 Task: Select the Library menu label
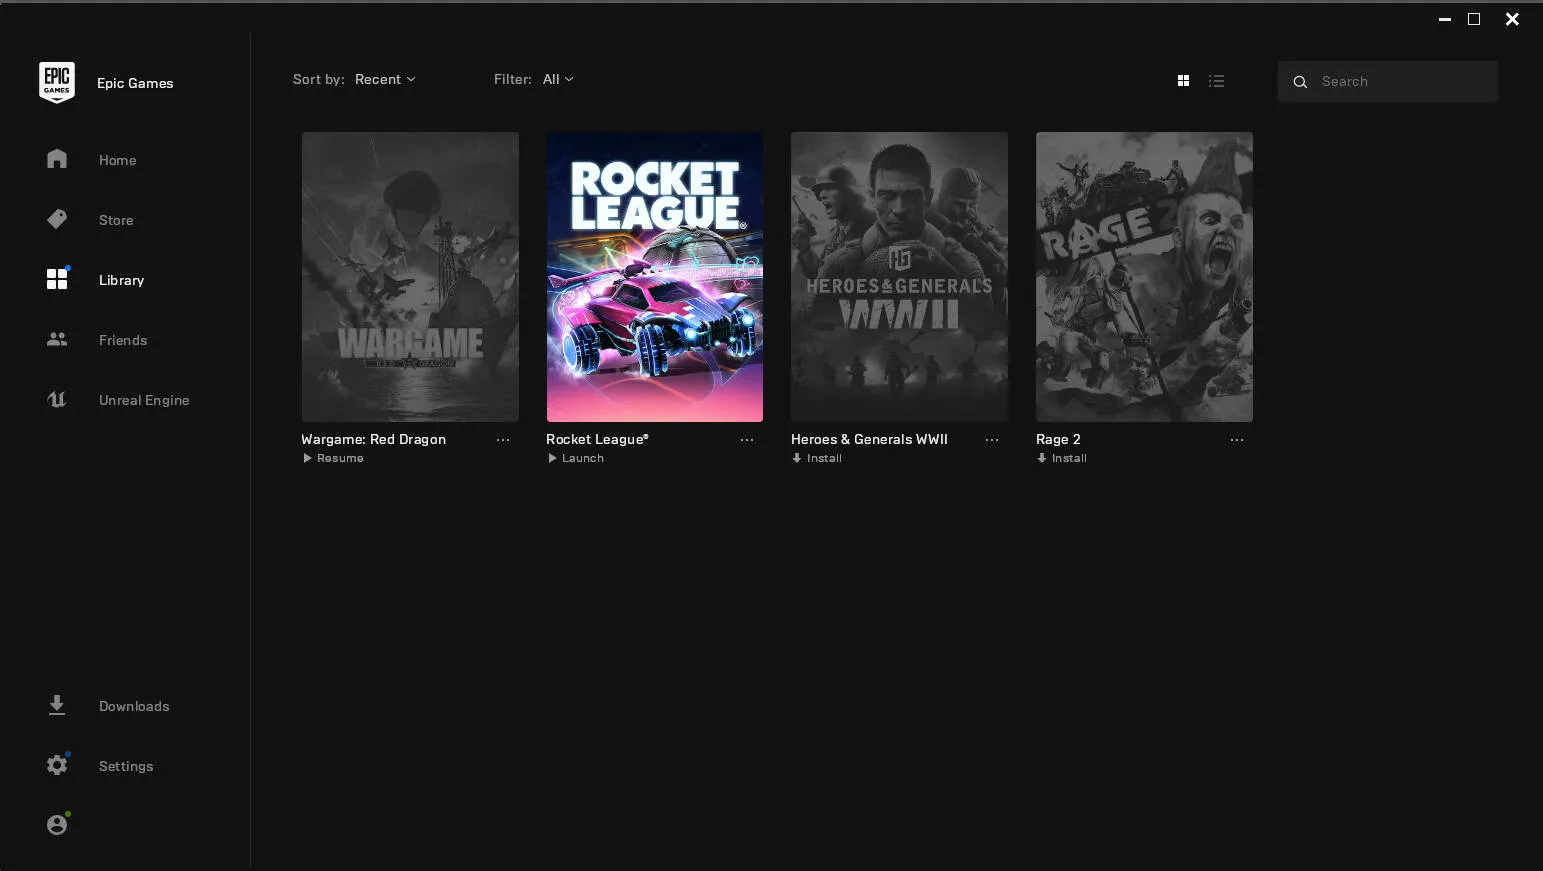point(122,280)
